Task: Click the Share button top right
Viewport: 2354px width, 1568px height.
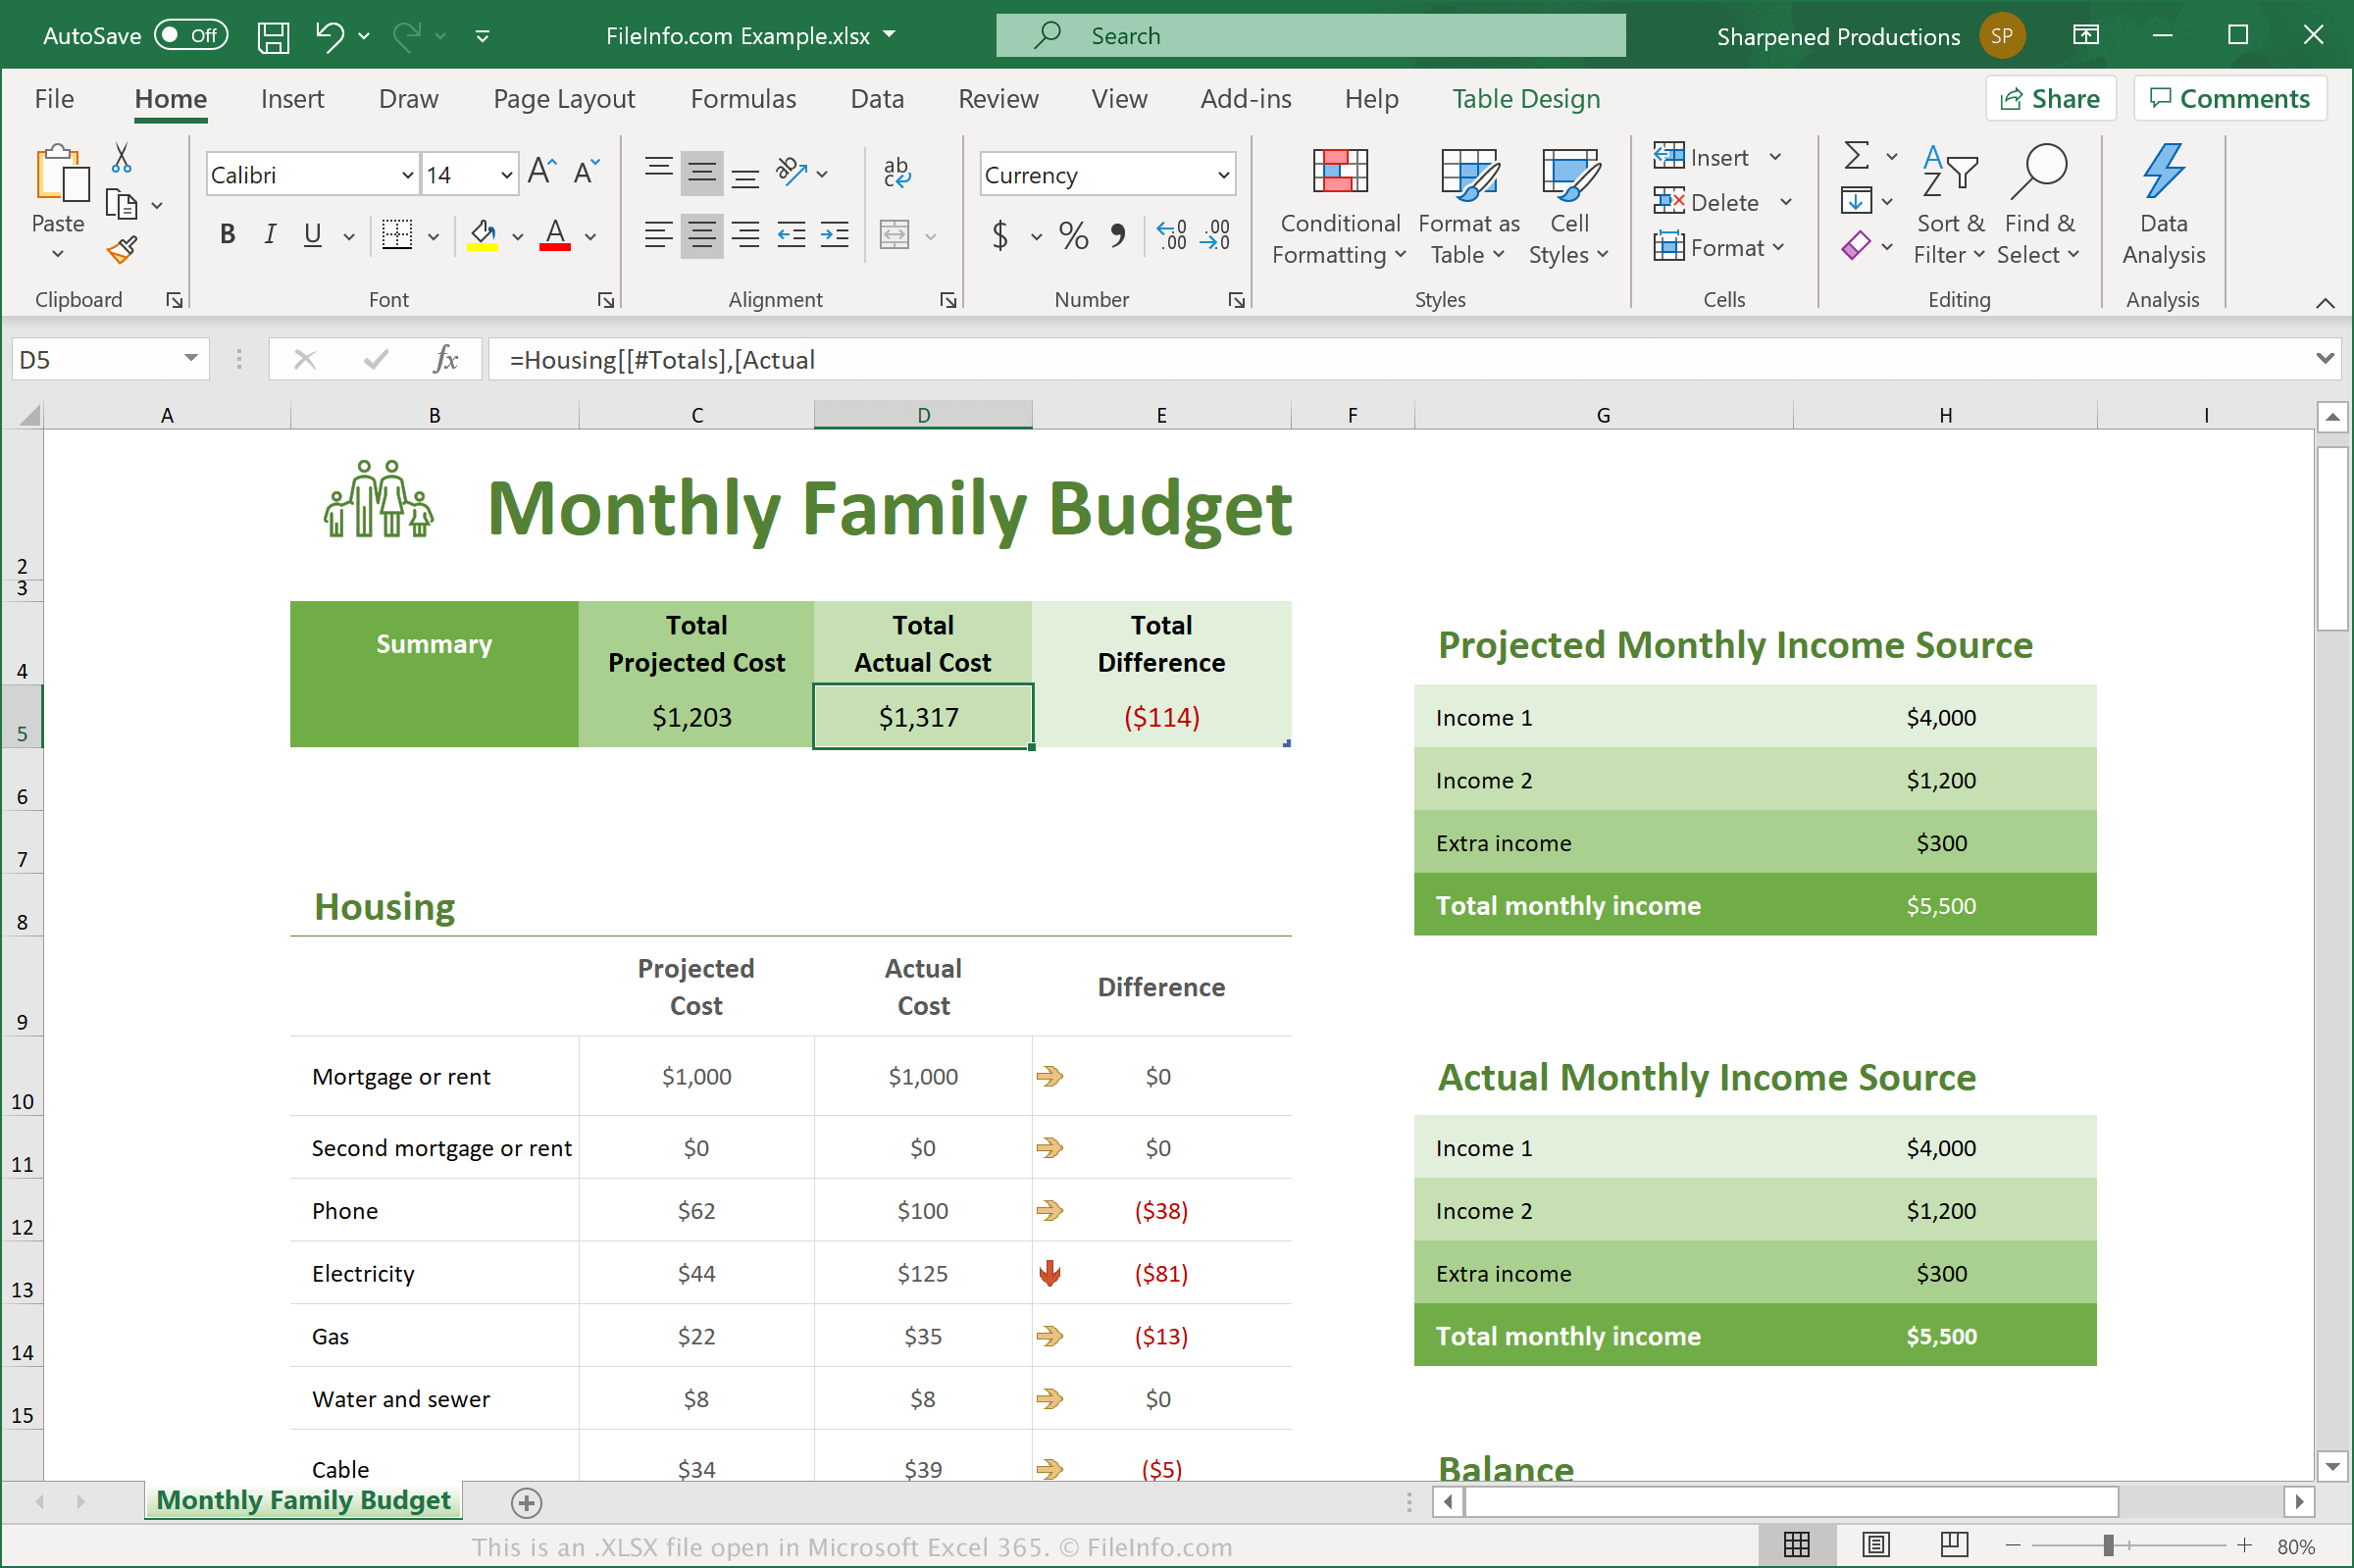Action: (2050, 98)
